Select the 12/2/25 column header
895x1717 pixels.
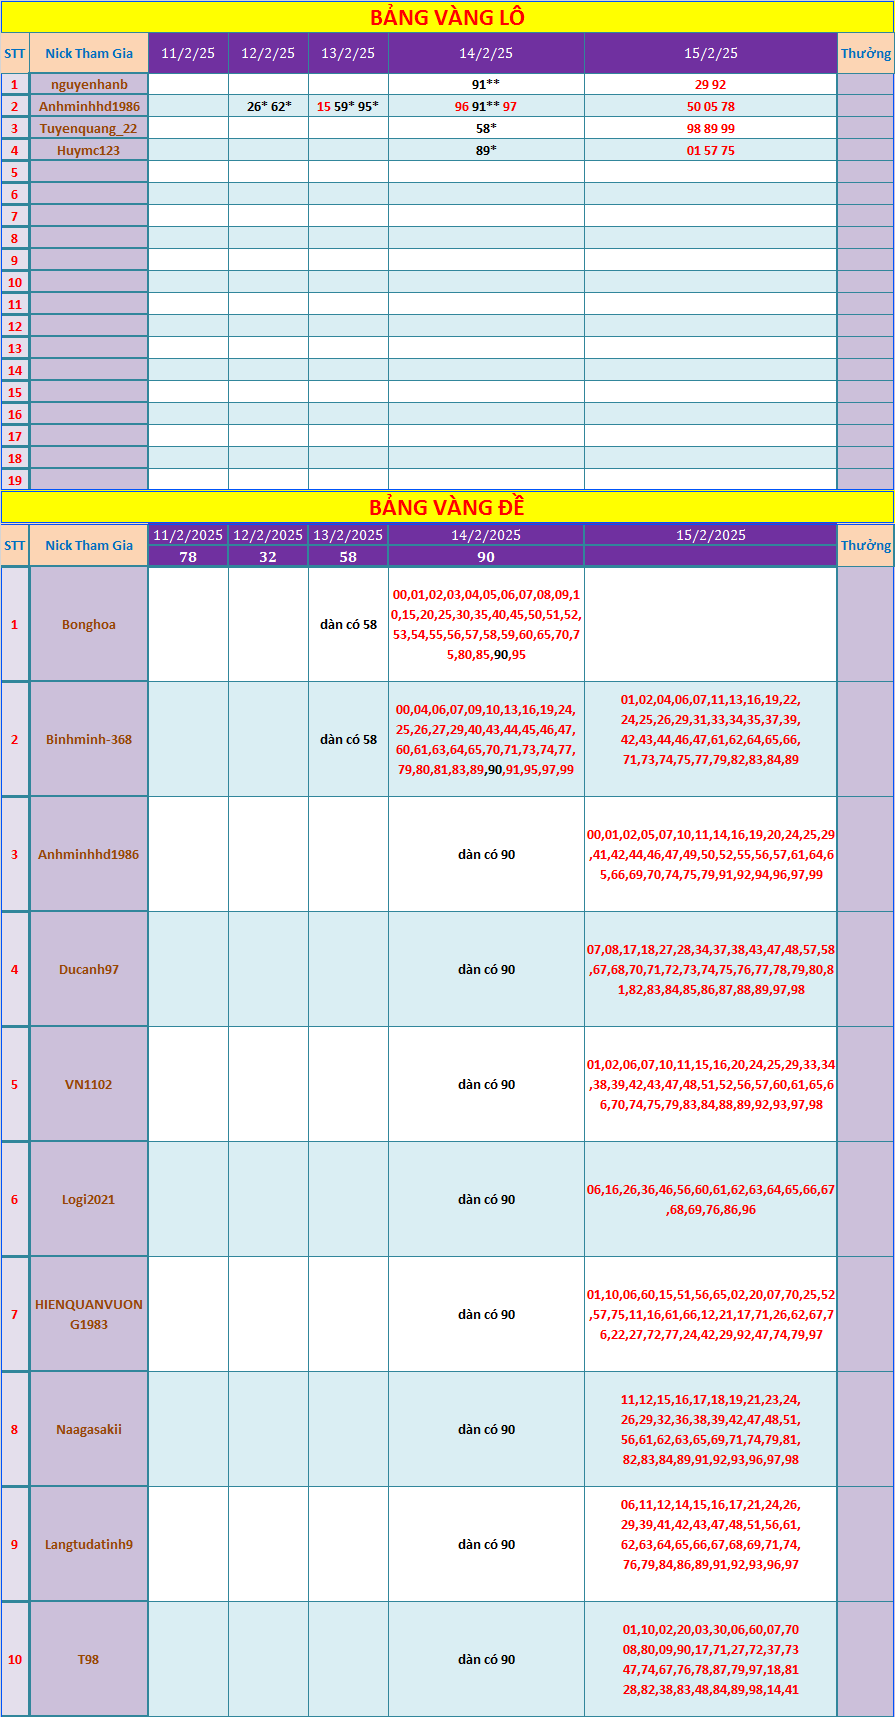point(268,53)
